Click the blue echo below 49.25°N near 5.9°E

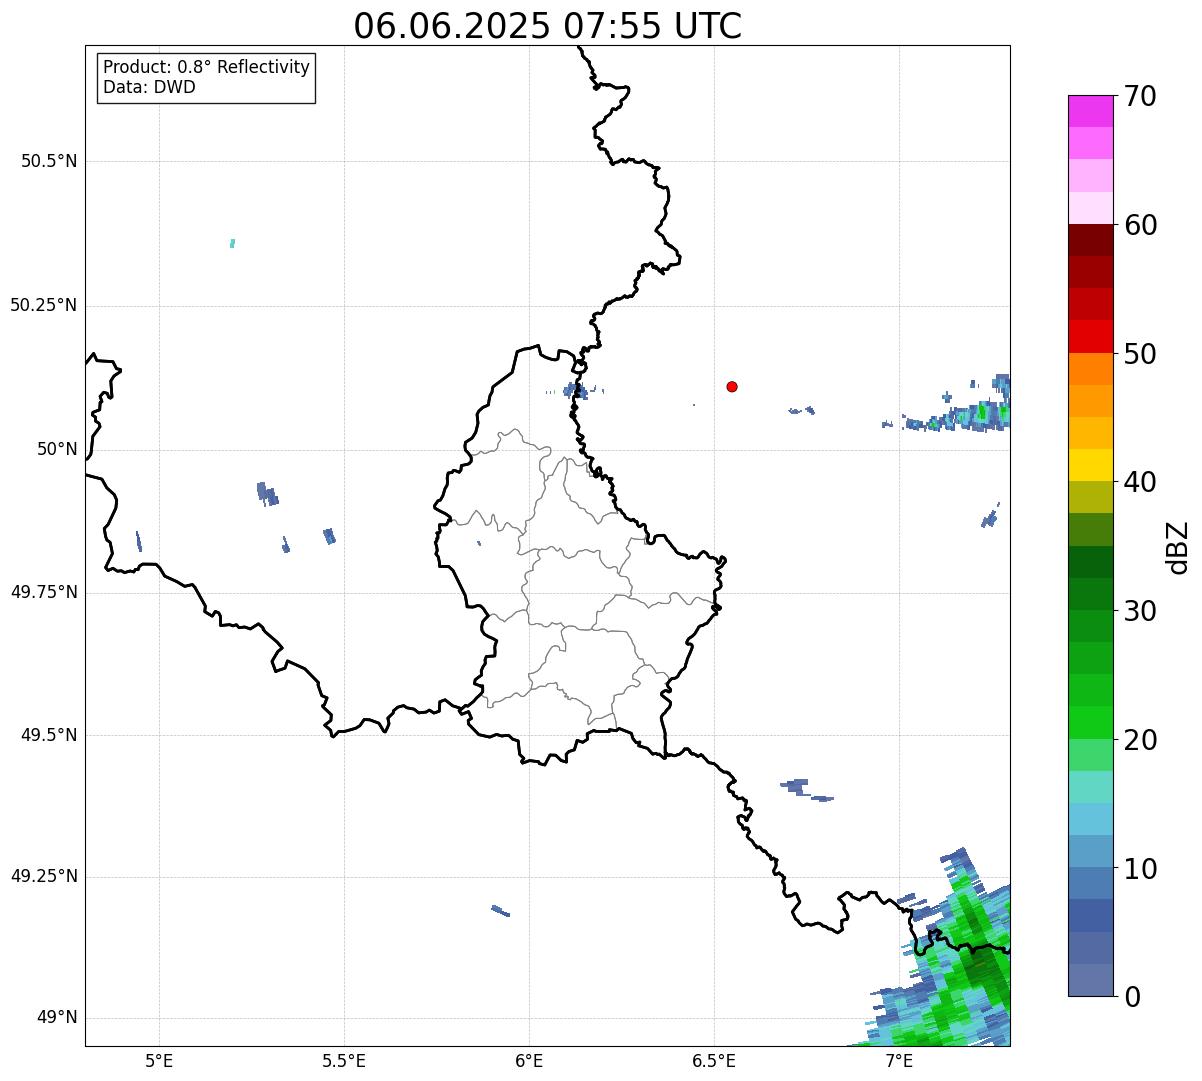tap(500, 910)
